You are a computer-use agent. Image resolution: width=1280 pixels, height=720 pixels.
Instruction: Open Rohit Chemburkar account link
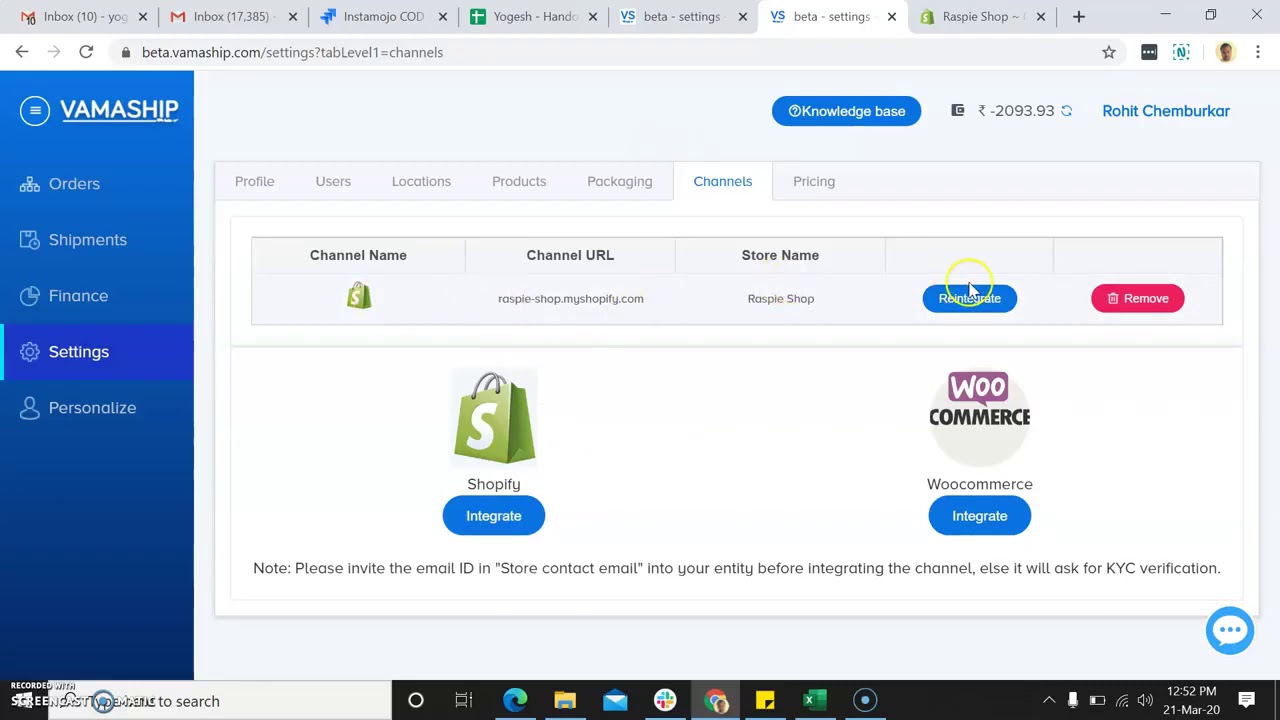tap(1165, 110)
